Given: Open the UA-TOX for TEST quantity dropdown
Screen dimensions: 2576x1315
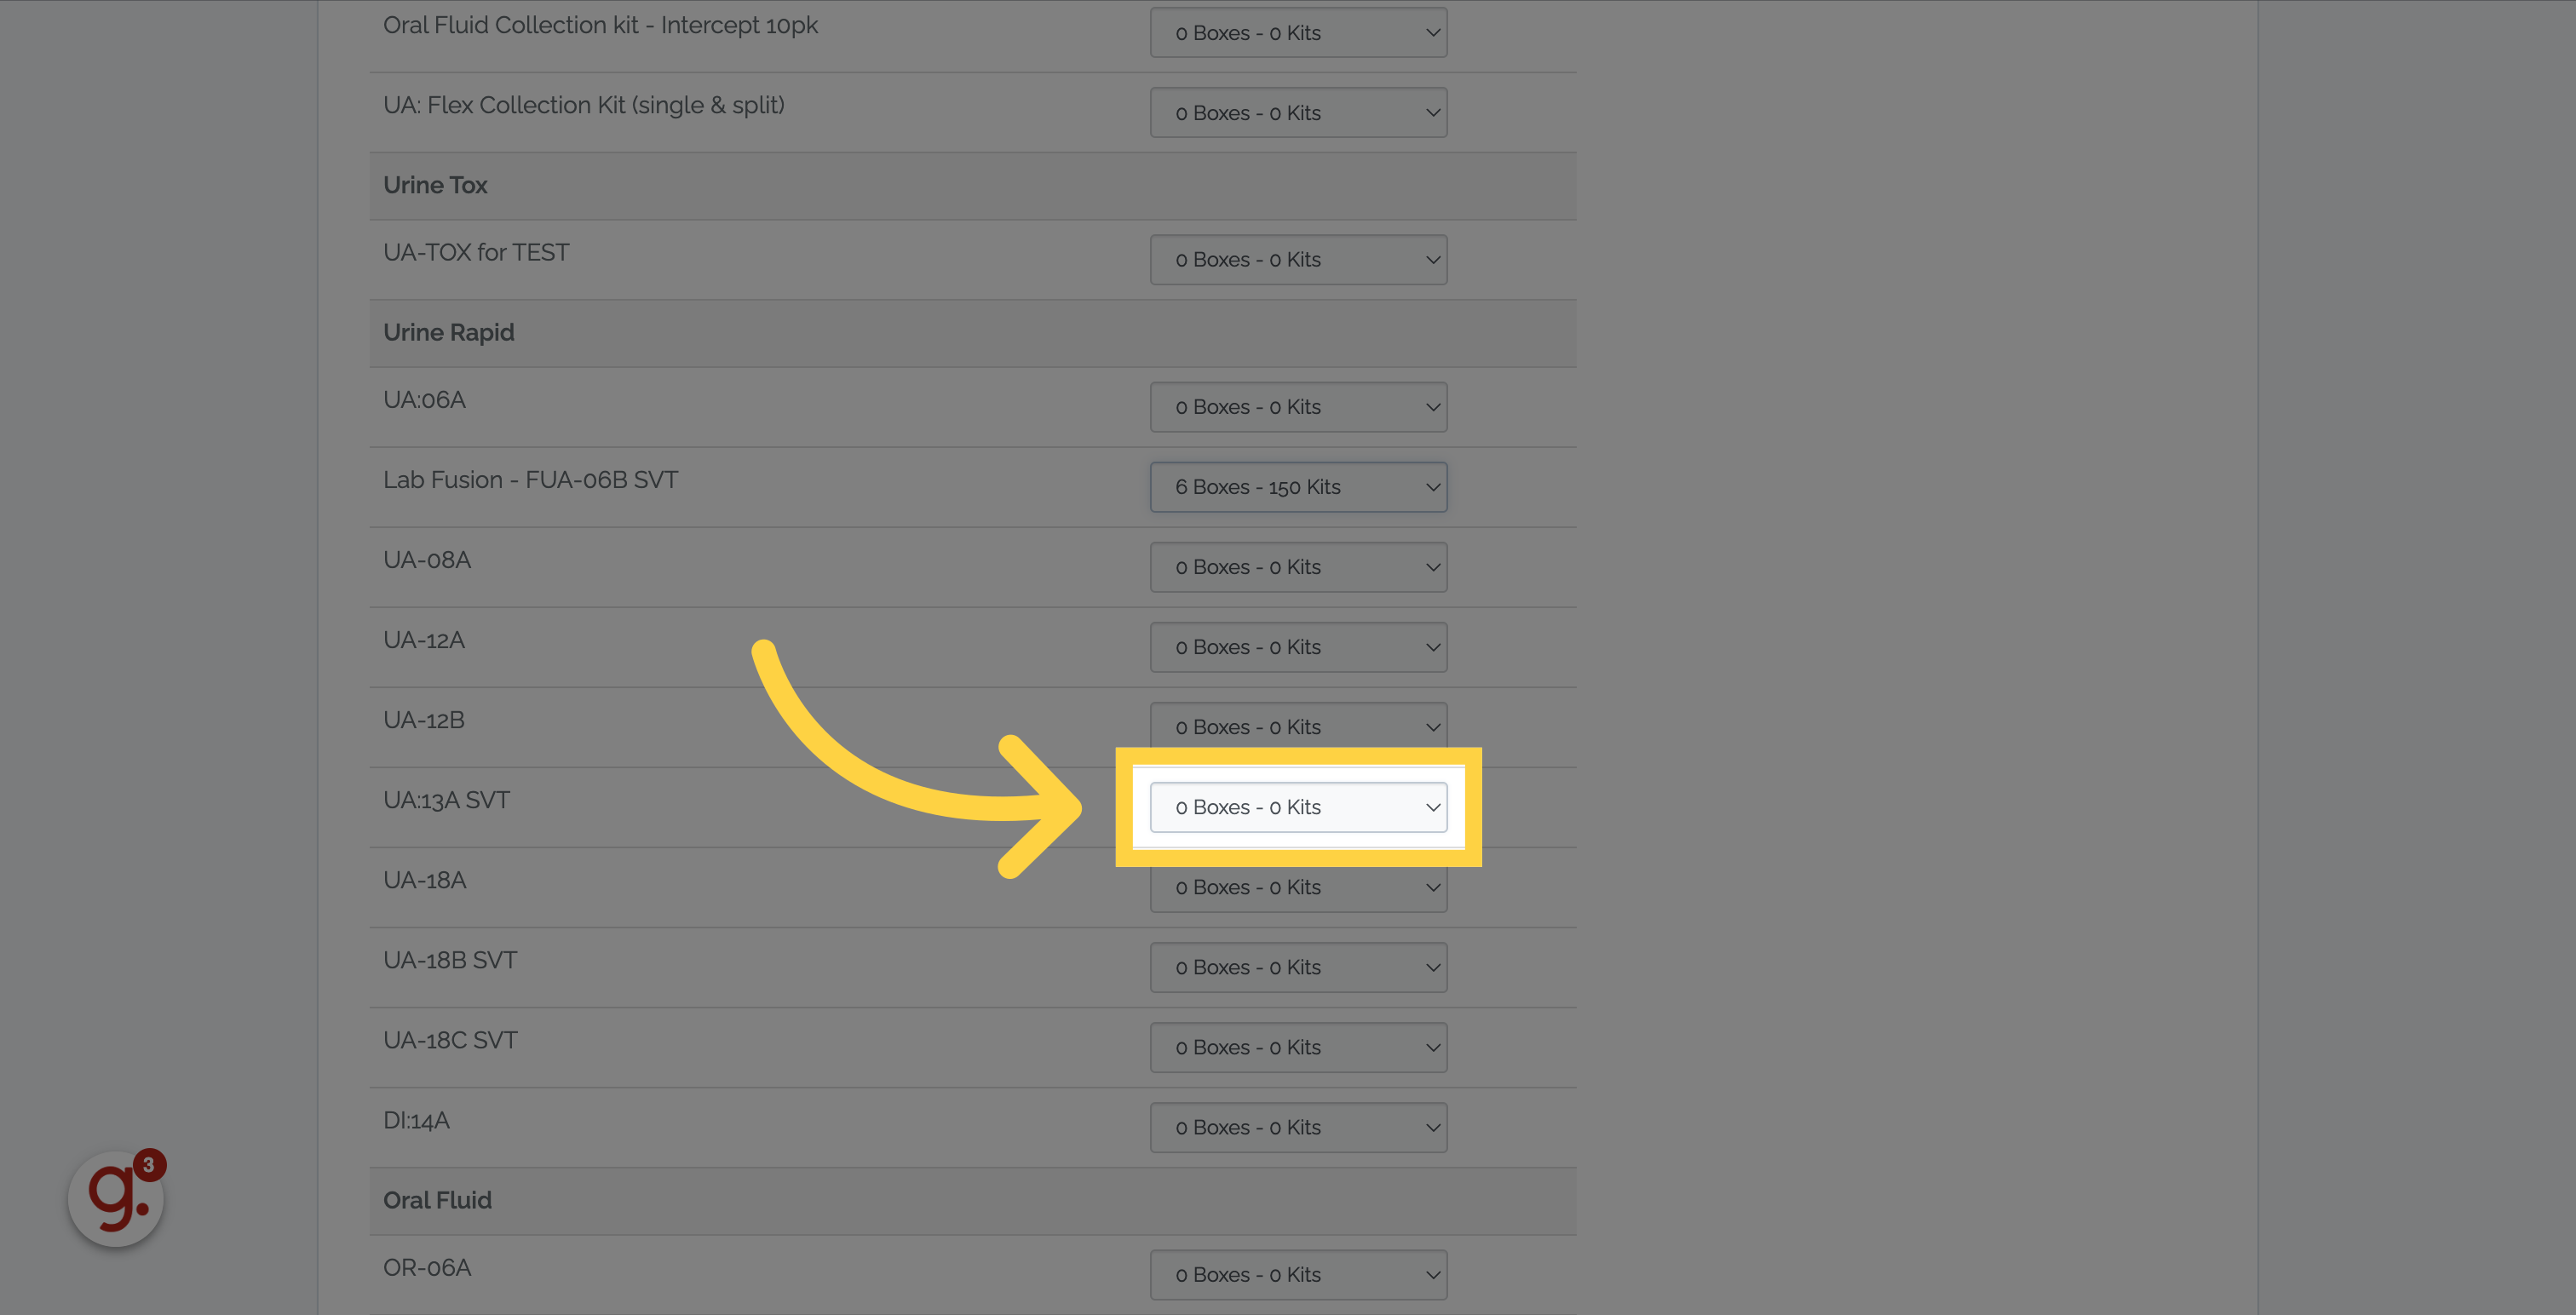Looking at the screenshot, I should (x=1298, y=260).
